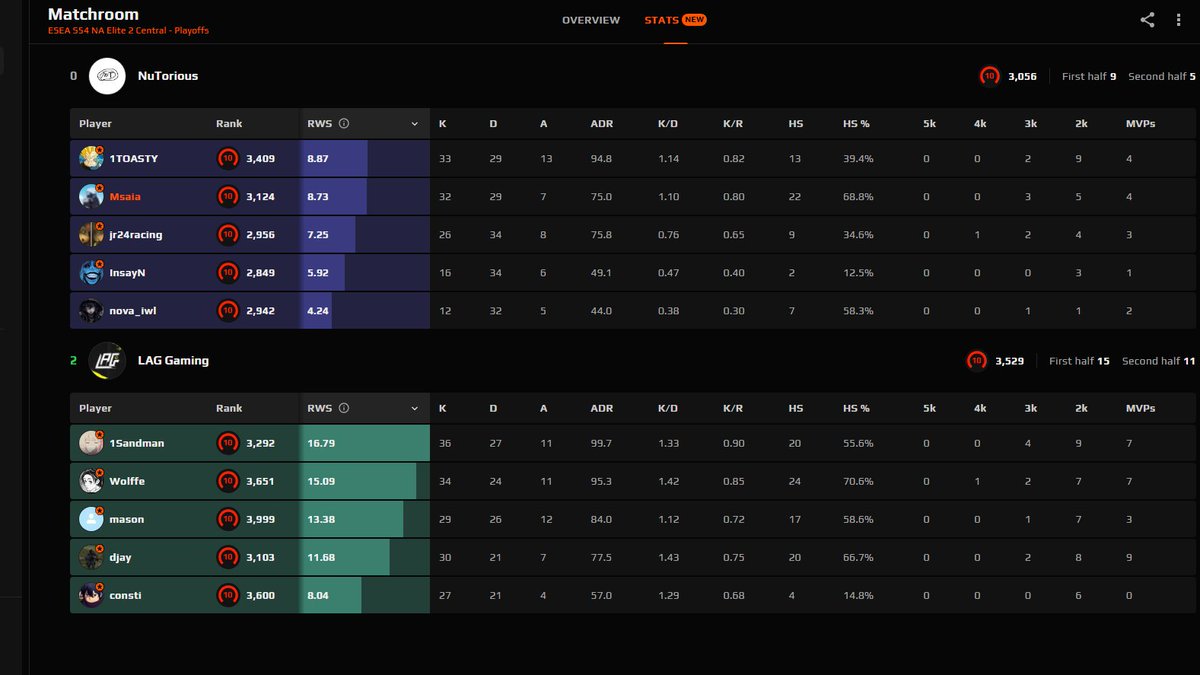Switch to the Overview tab

[x=591, y=20]
